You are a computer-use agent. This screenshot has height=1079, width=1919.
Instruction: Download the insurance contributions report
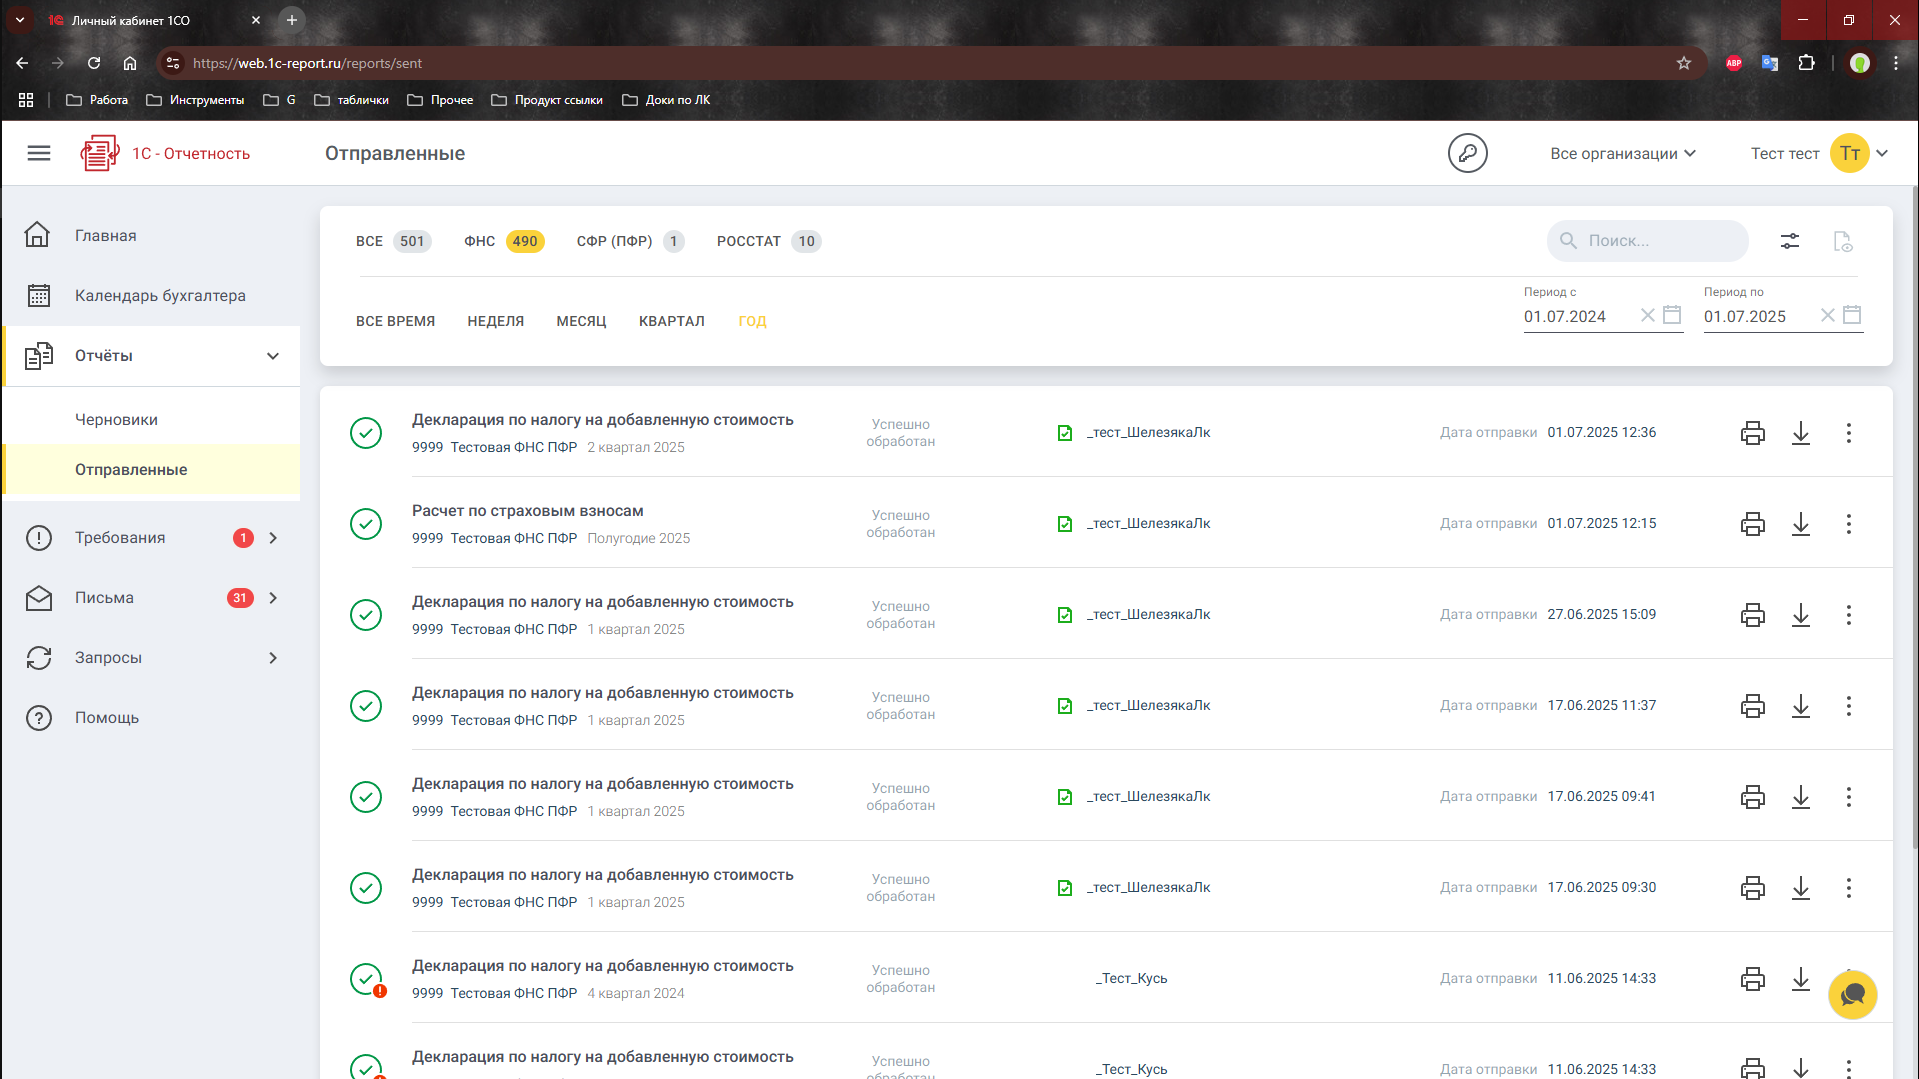[x=1800, y=524]
